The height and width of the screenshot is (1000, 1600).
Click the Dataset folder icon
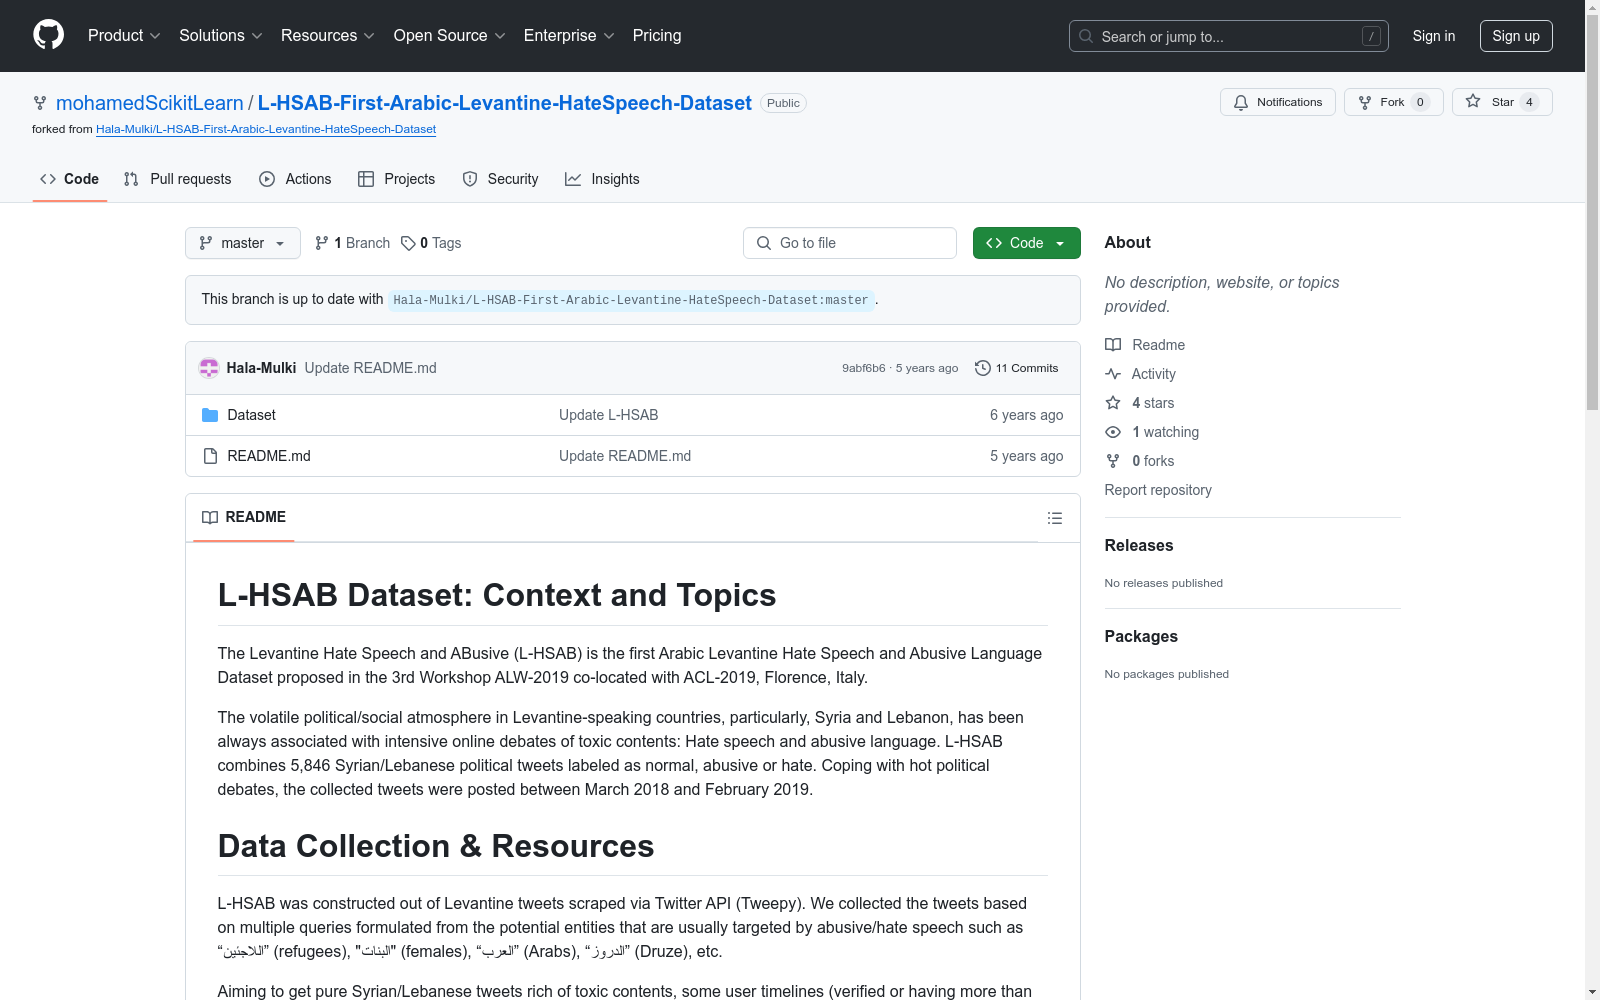point(210,415)
